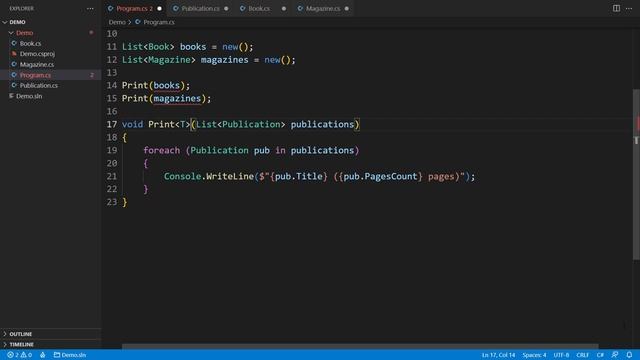The height and width of the screenshot is (360, 640).
Task: Open Demo.sln in Explorer tree
Action: (29, 96)
